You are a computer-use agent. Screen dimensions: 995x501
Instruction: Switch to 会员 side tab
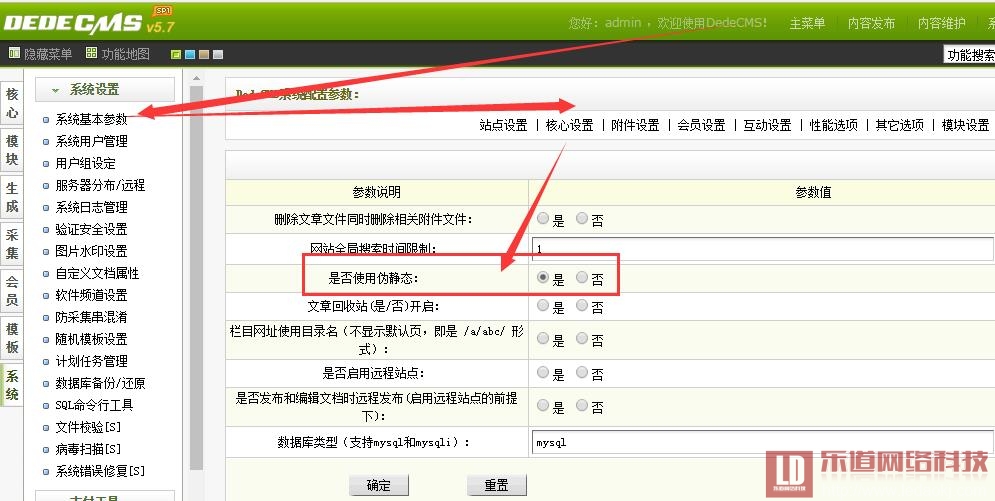[x=11, y=291]
